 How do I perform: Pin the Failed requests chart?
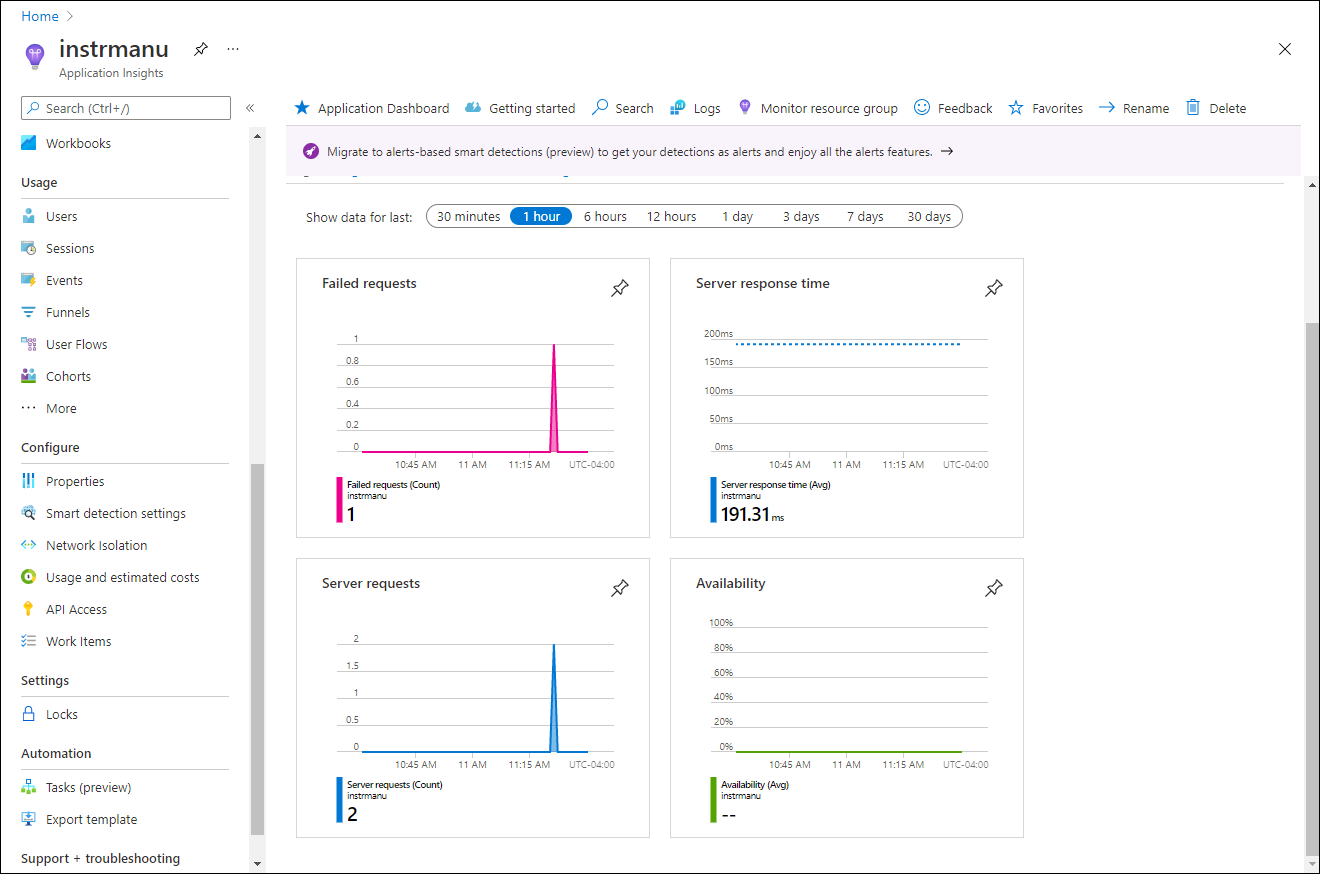[620, 288]
